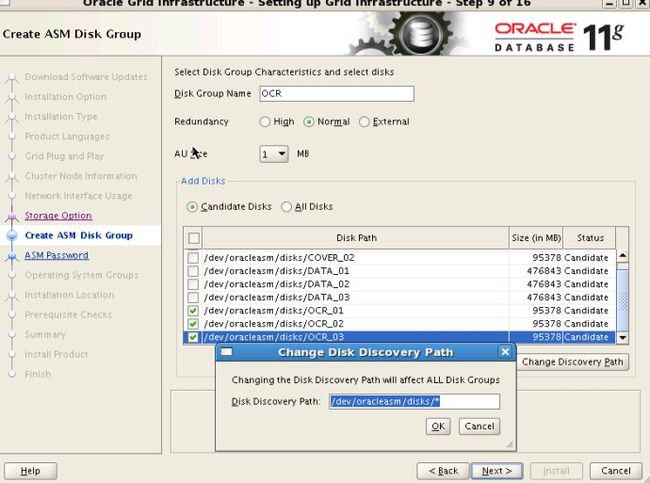Proceed with the Next button
This screenshot has width=650, height=483.
click(497, 471)
